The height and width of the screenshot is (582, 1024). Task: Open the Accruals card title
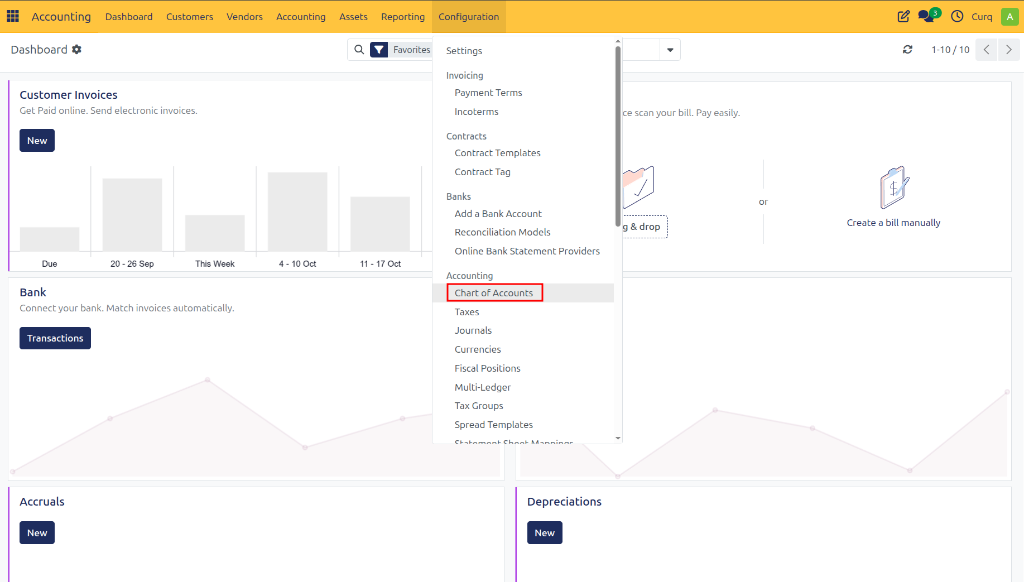pos(42,502)
